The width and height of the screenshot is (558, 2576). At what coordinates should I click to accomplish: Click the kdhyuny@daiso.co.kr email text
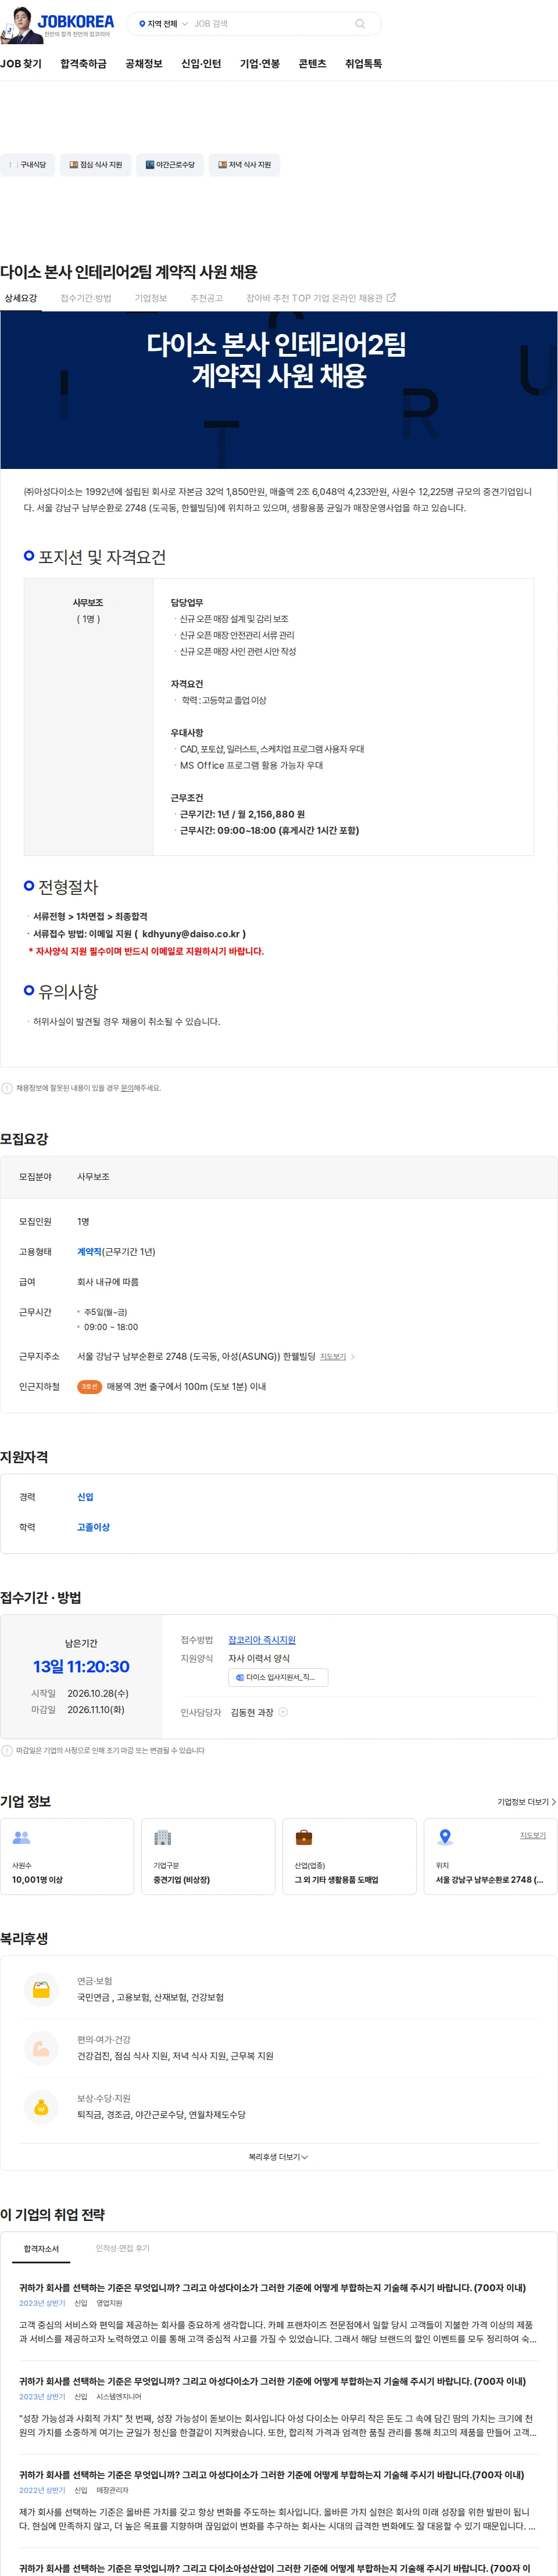pyautogui.click(x=191, y=934)
